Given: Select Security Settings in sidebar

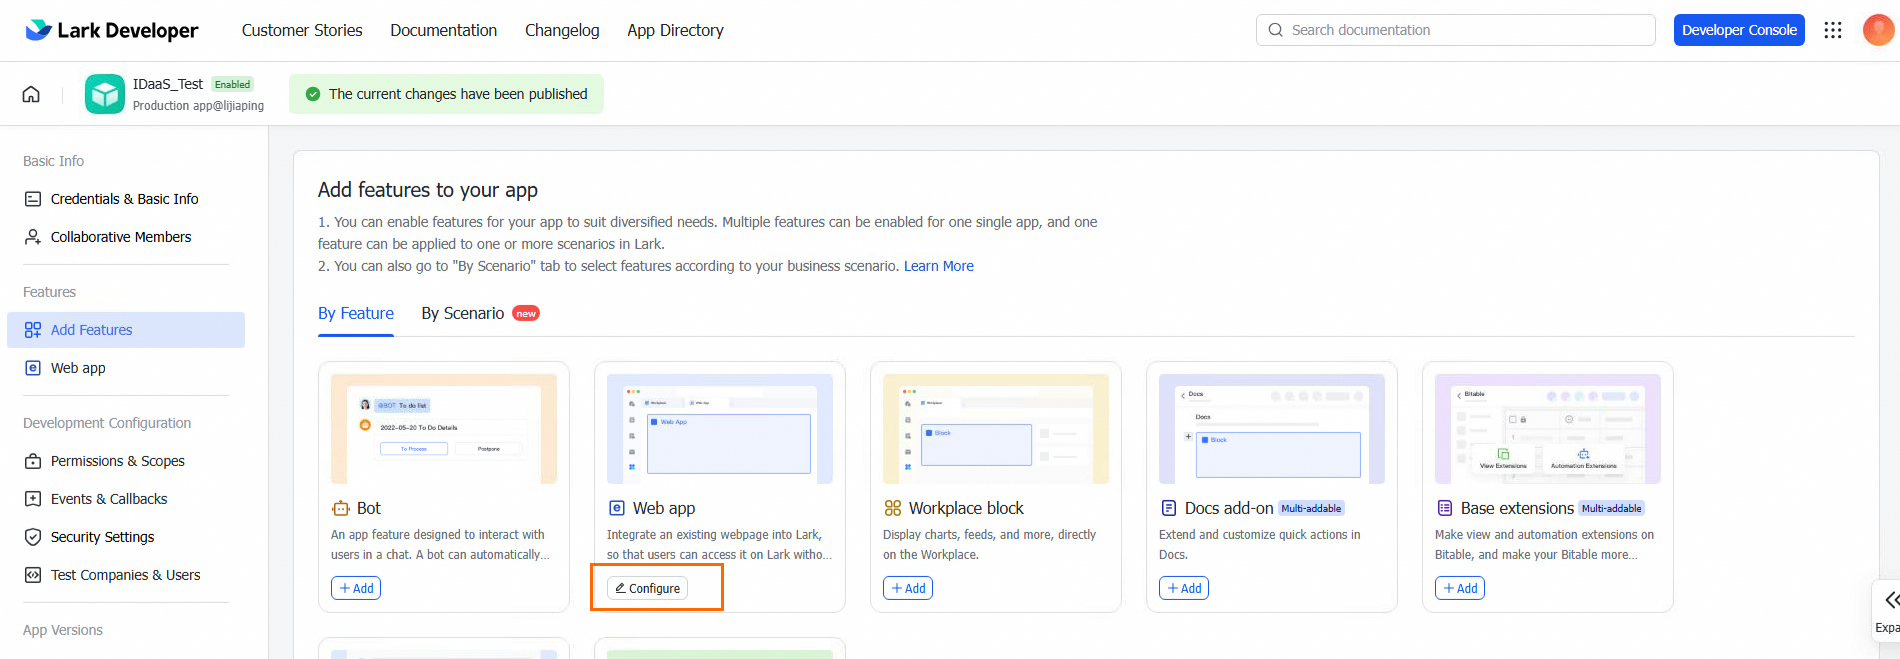Looking at the screenshot, I should tap(126, 537).
